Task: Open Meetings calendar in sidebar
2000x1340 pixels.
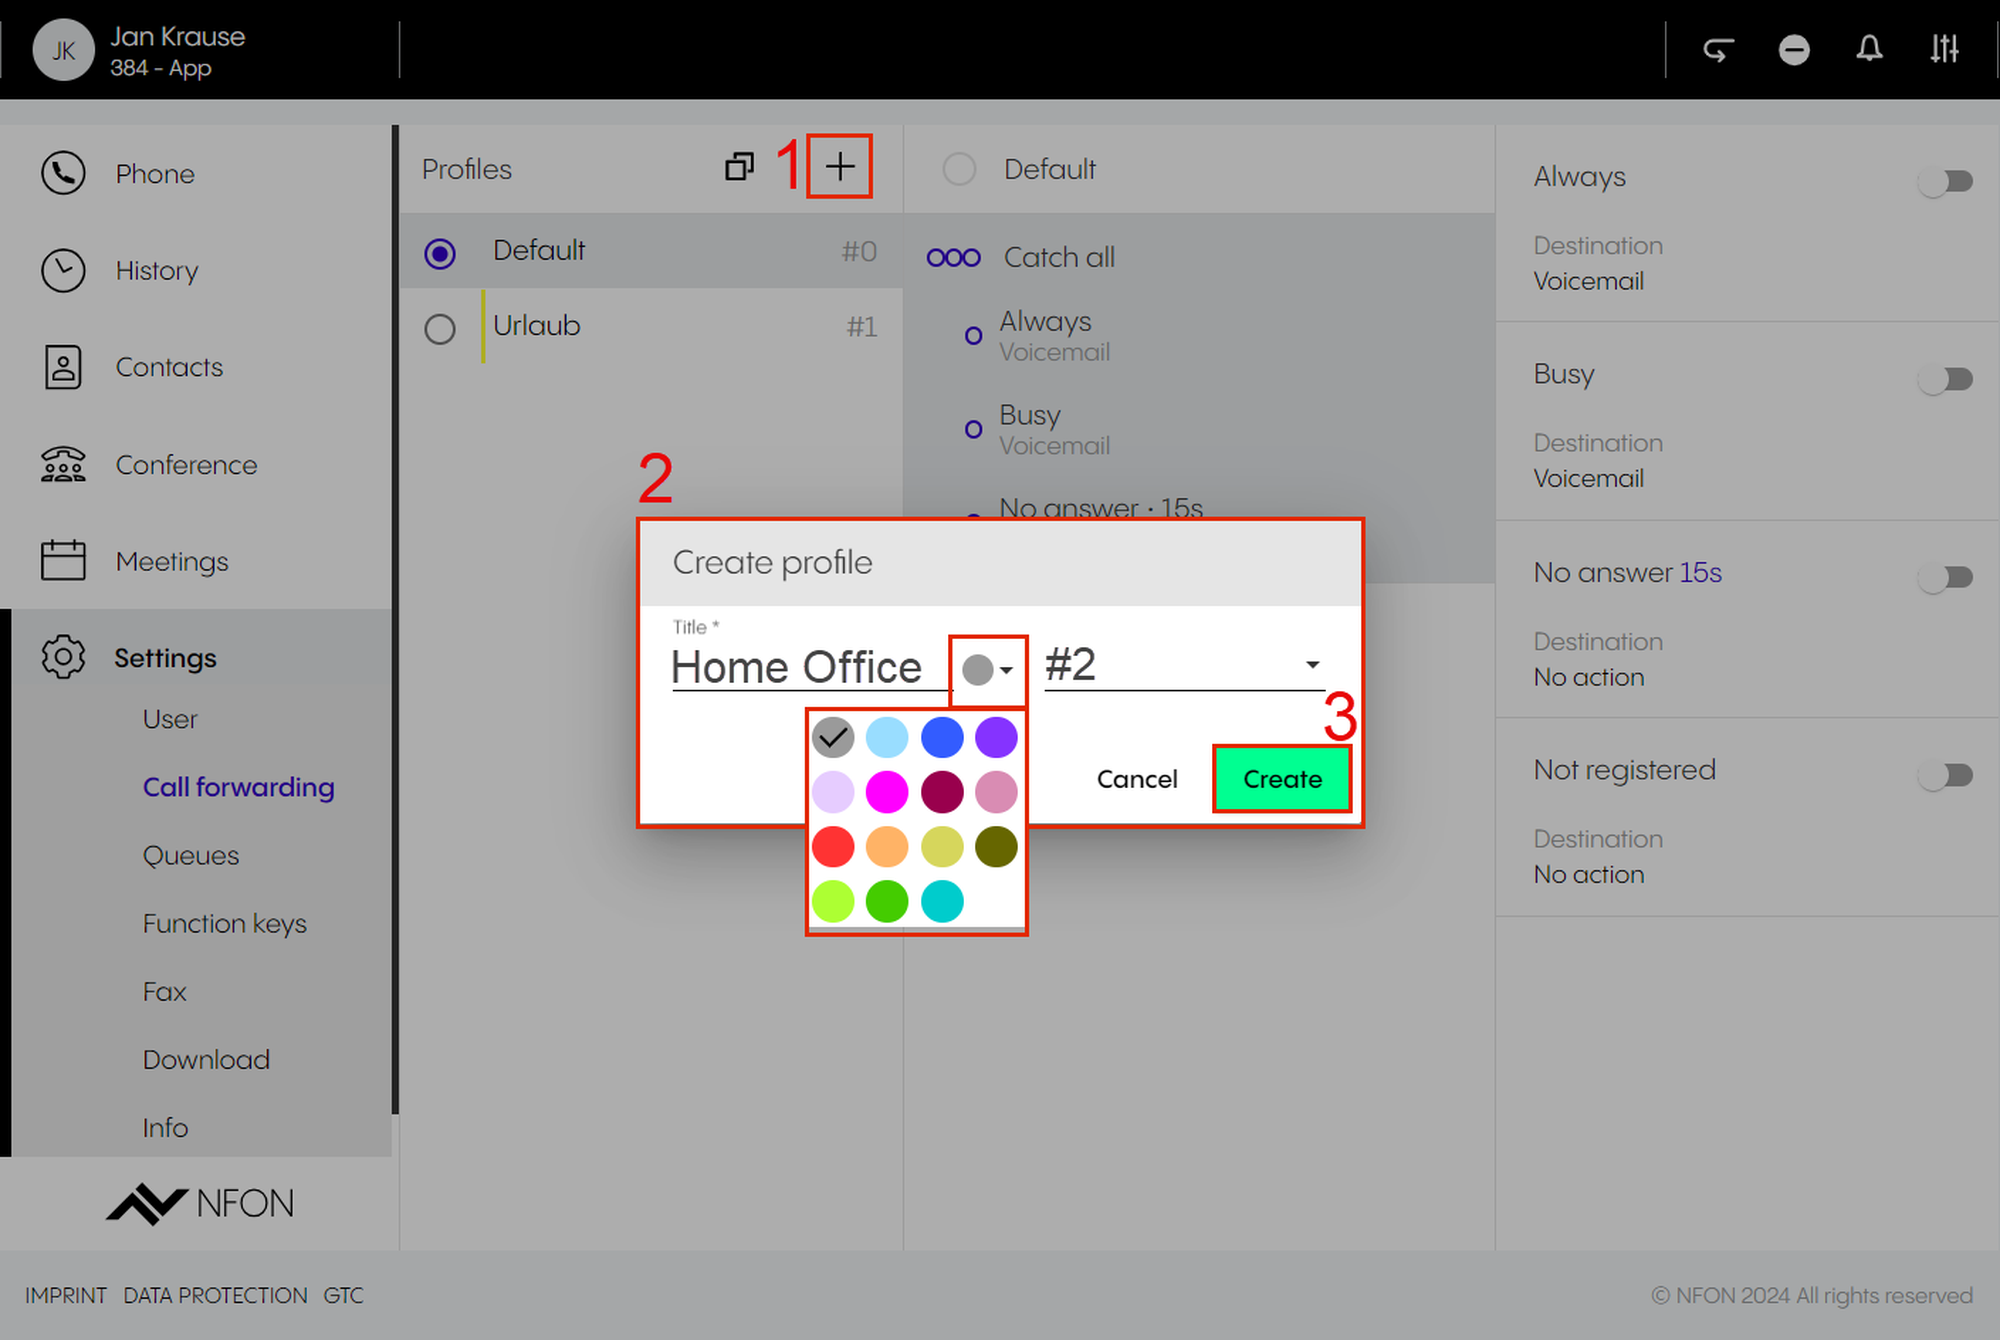Action: pos(172,561)
